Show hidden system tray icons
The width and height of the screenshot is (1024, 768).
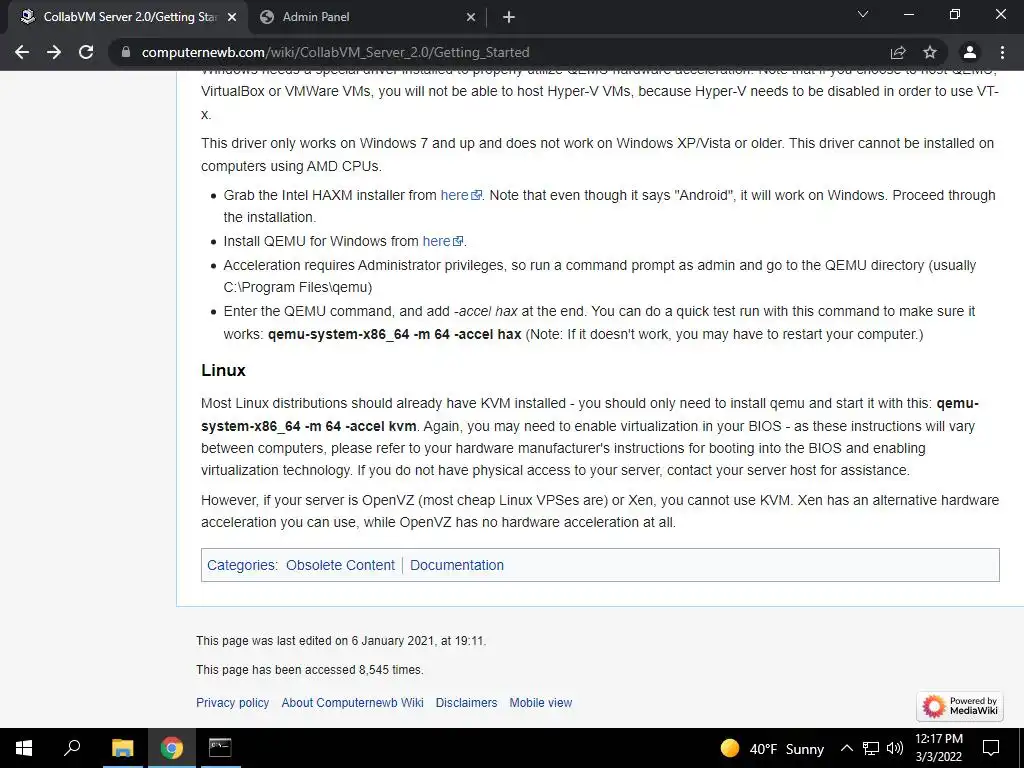846,748
